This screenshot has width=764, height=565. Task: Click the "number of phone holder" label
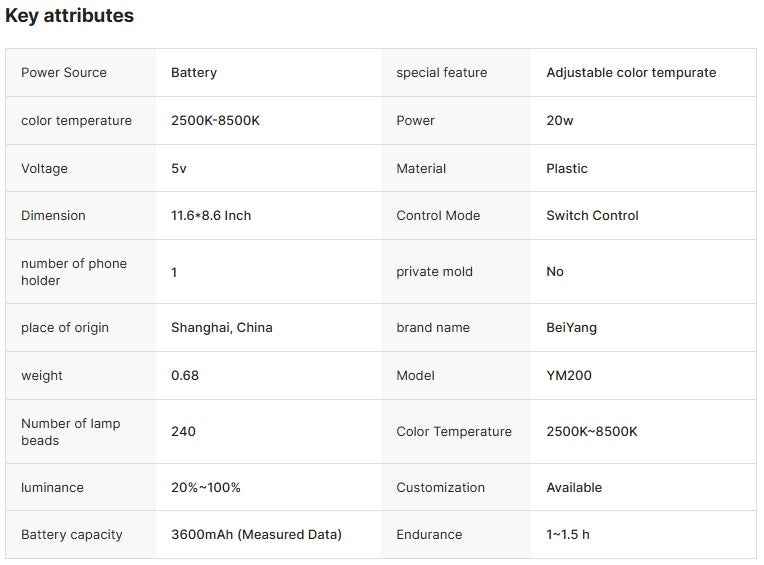click(x=74, y=272)
